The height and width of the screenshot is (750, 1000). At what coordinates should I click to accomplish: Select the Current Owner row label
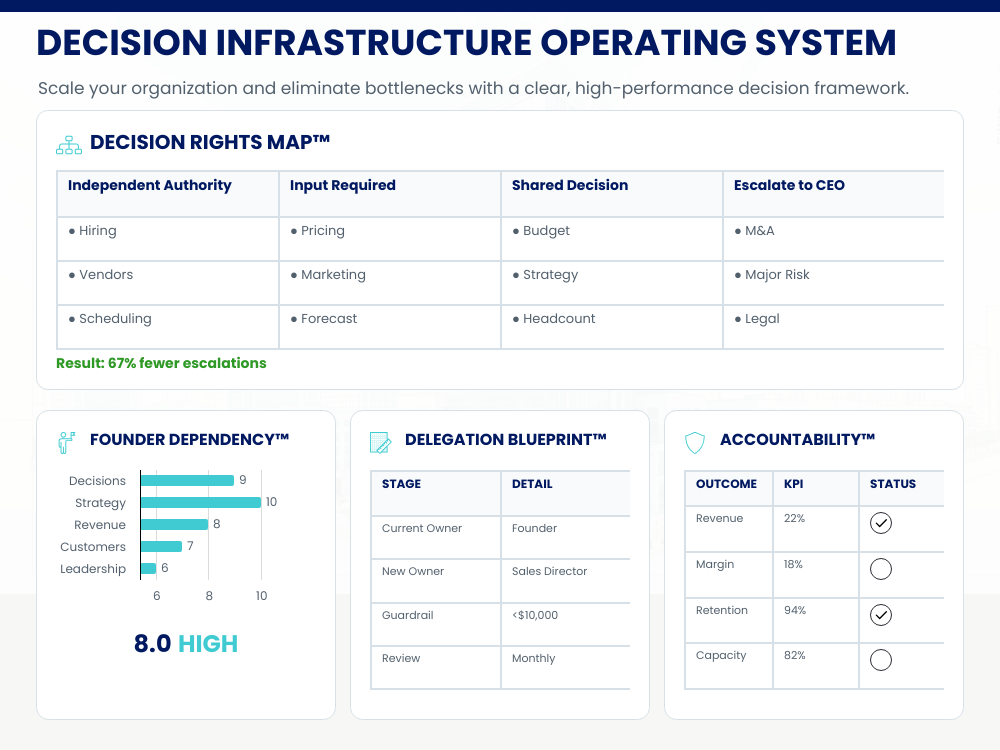[x=436, y=538]
